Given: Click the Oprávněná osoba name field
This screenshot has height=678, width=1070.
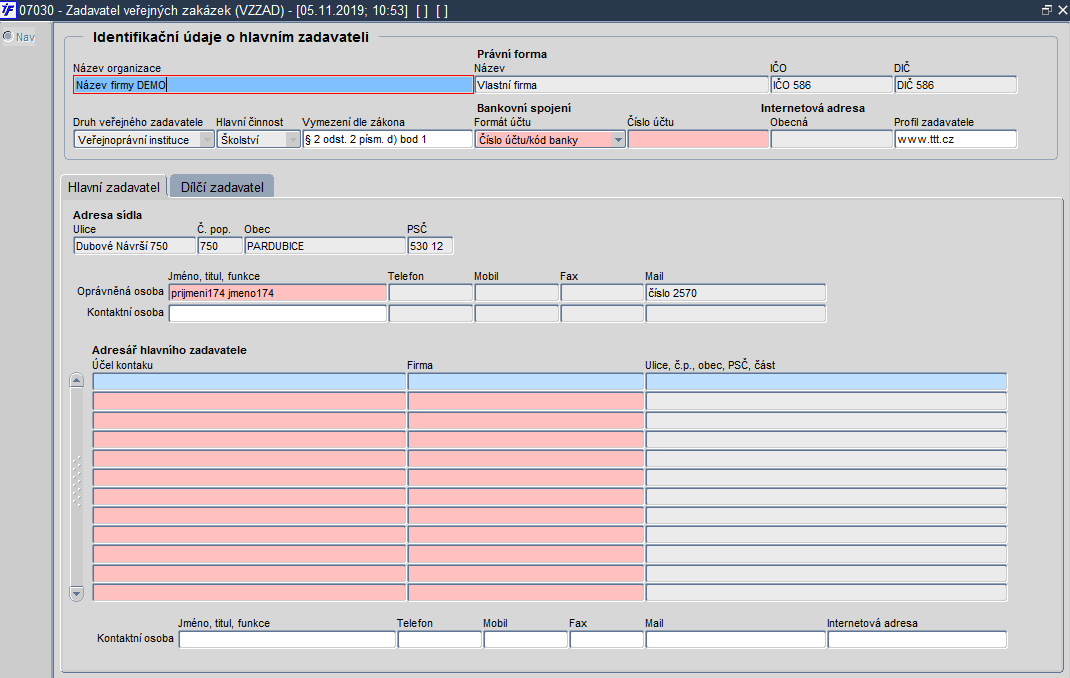Looking at the screenshot, I should (x=277, y=293).
